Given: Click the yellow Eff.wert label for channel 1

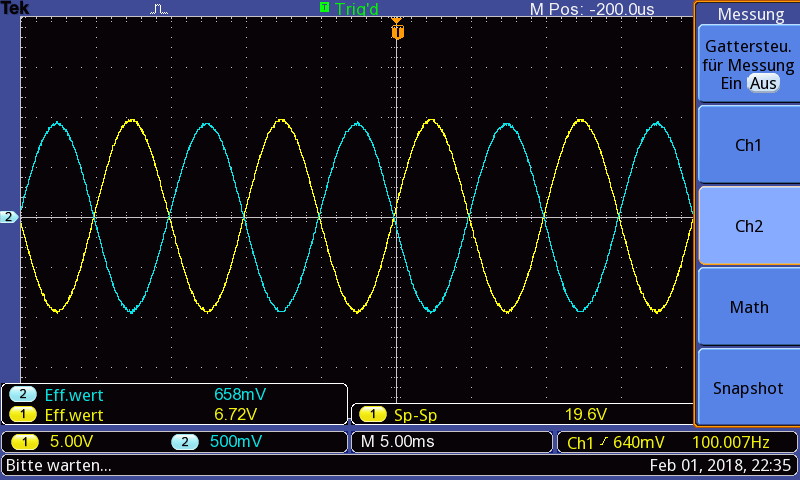Looking at the screenshot, I should pos(74,415).
